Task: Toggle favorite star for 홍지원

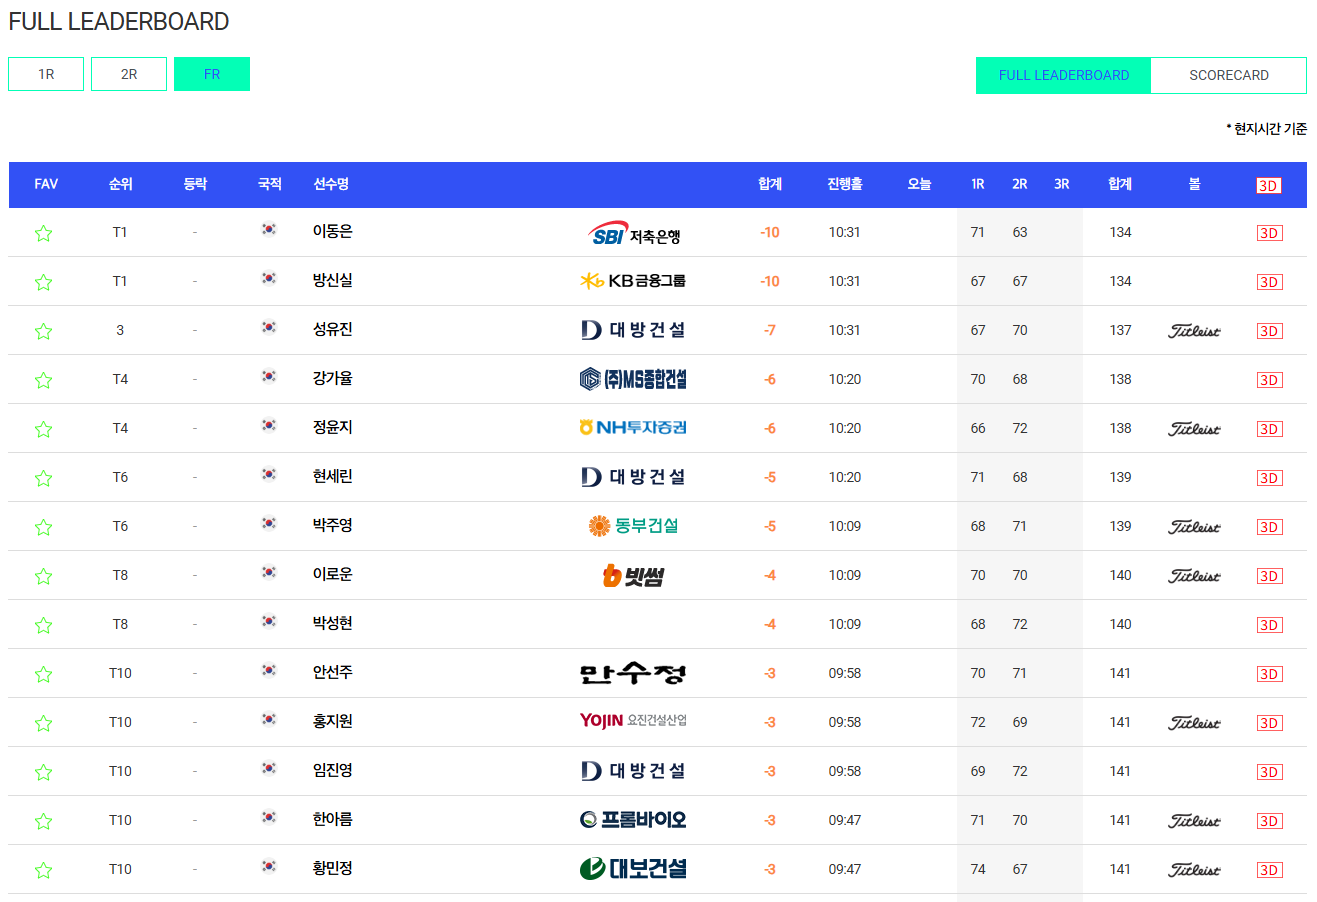Action: 43,723
